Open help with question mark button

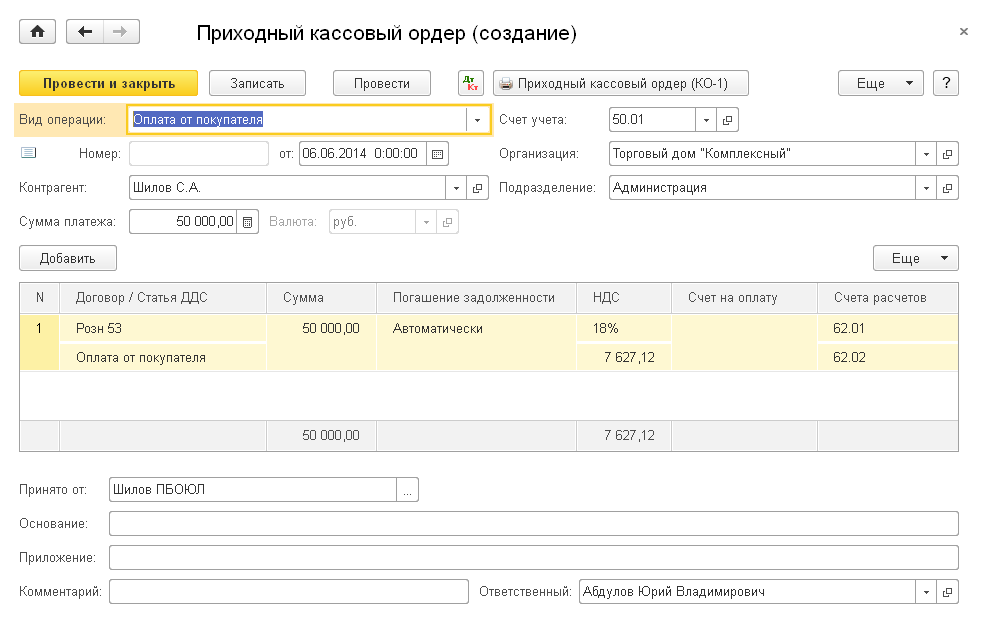(x=946, y=83)
